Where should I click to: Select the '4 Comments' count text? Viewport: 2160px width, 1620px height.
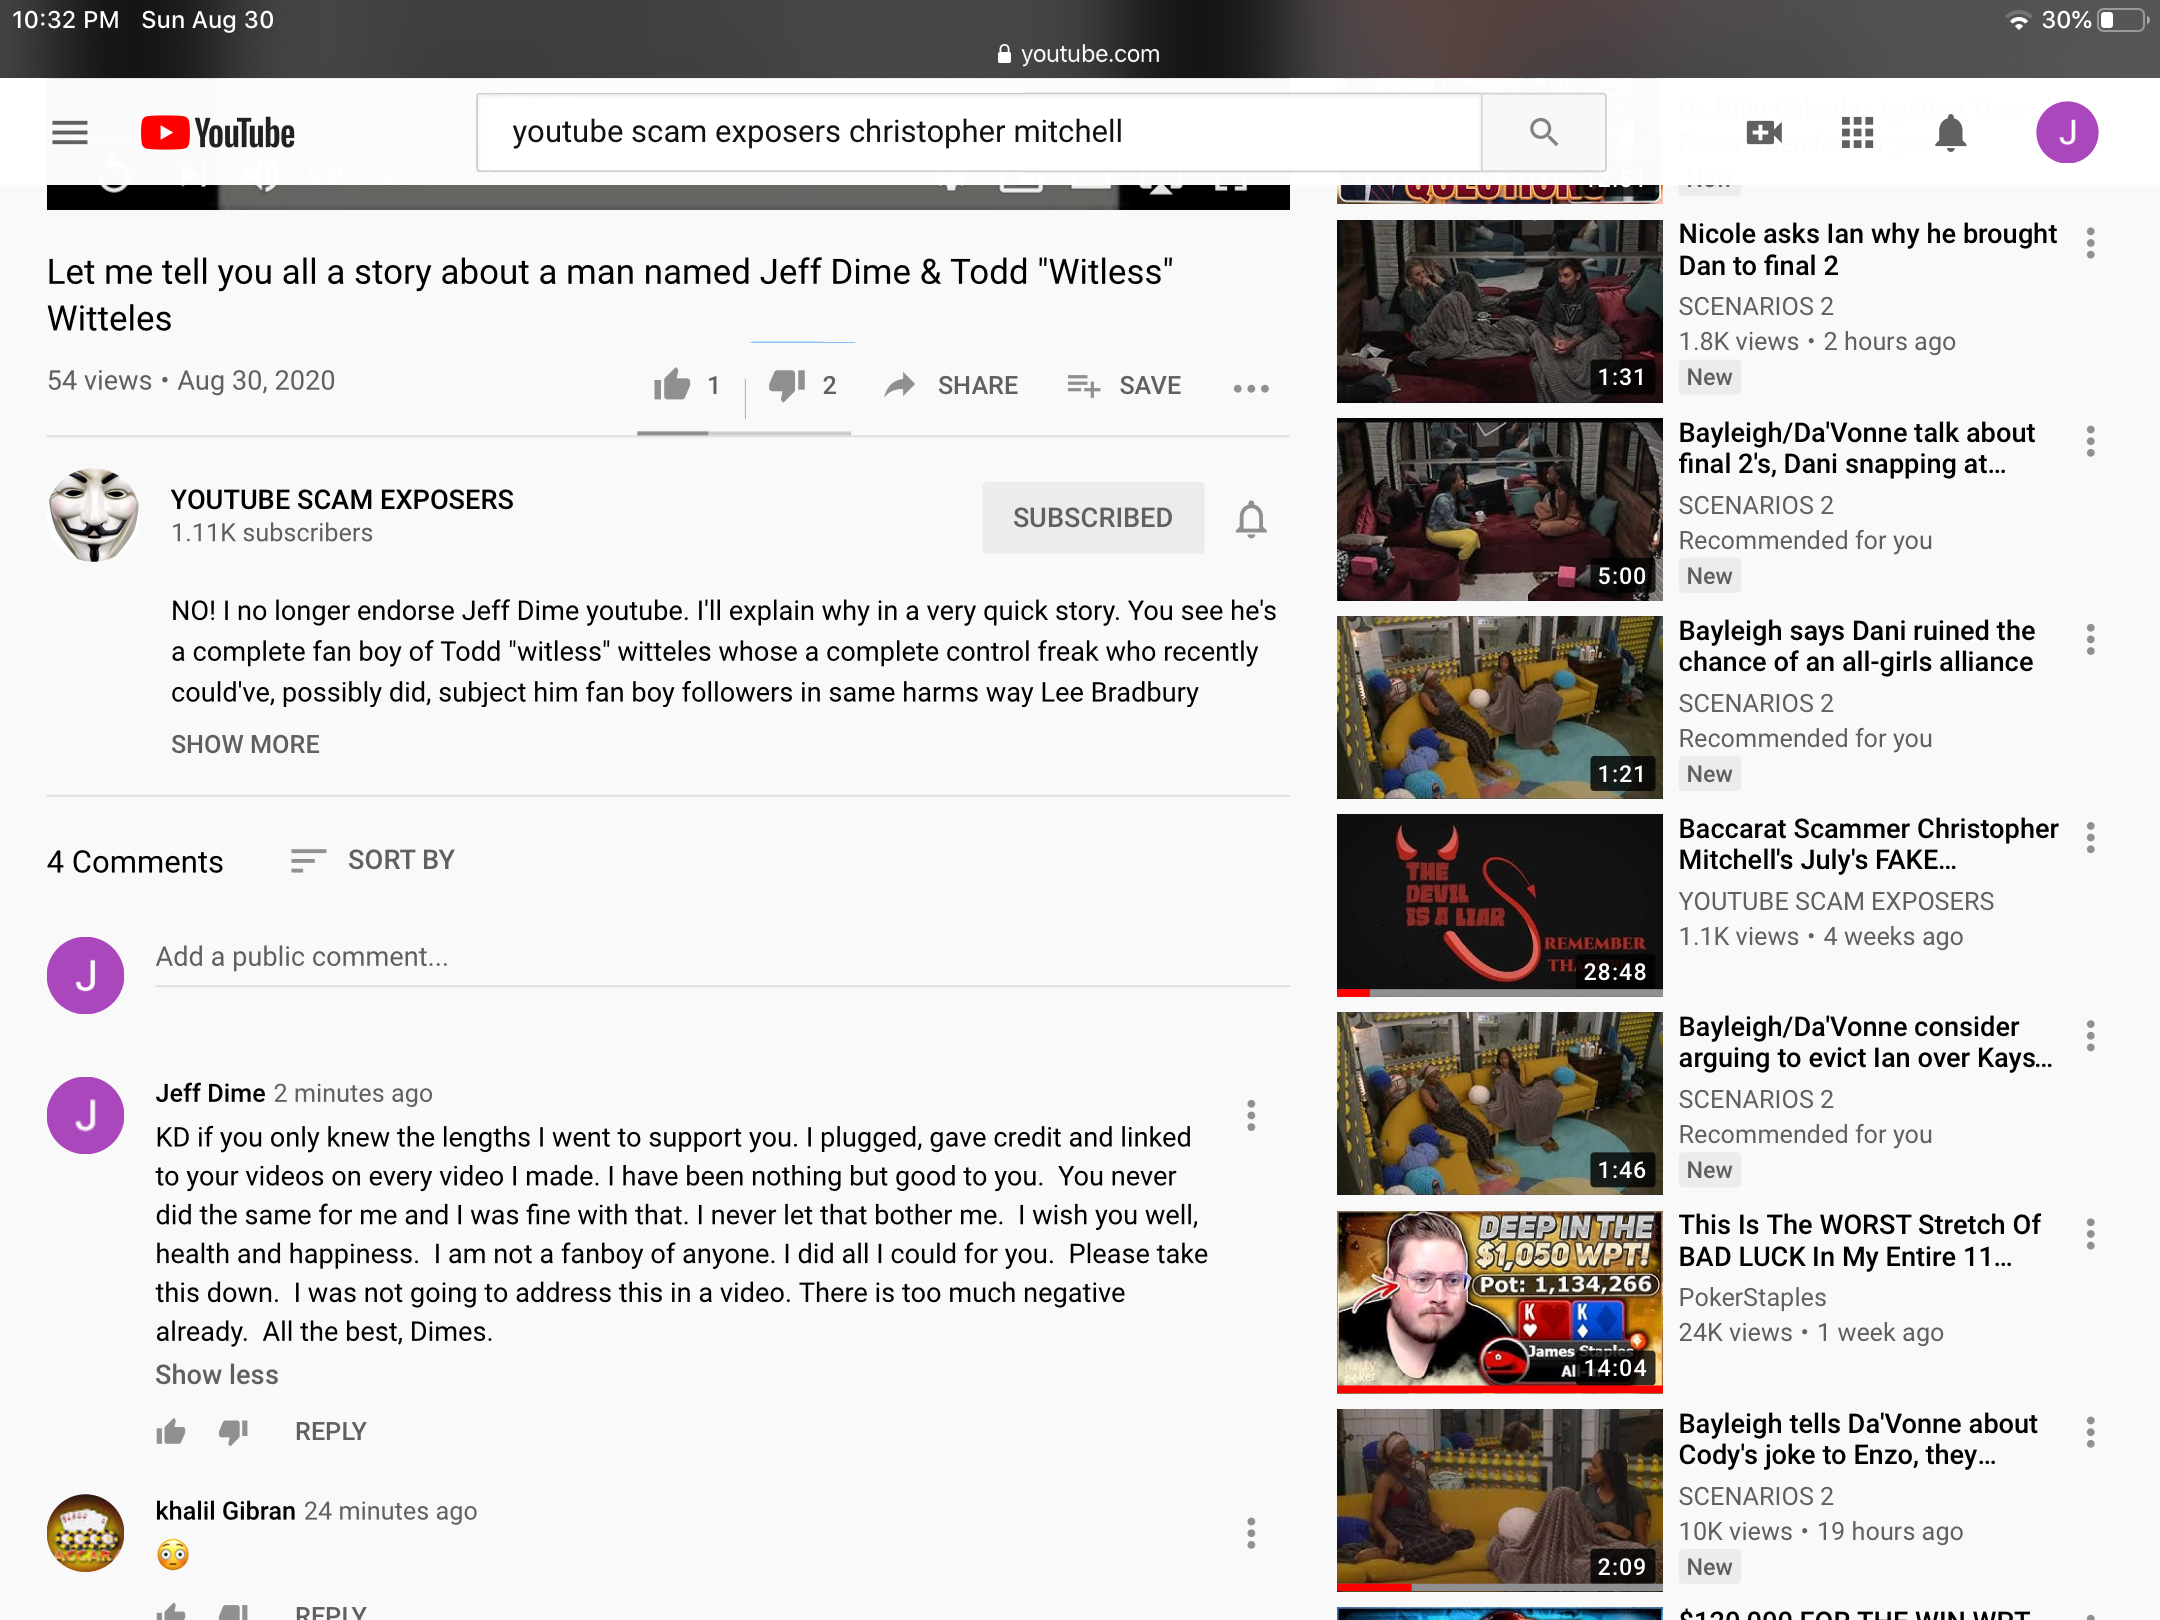click(135, 862)
